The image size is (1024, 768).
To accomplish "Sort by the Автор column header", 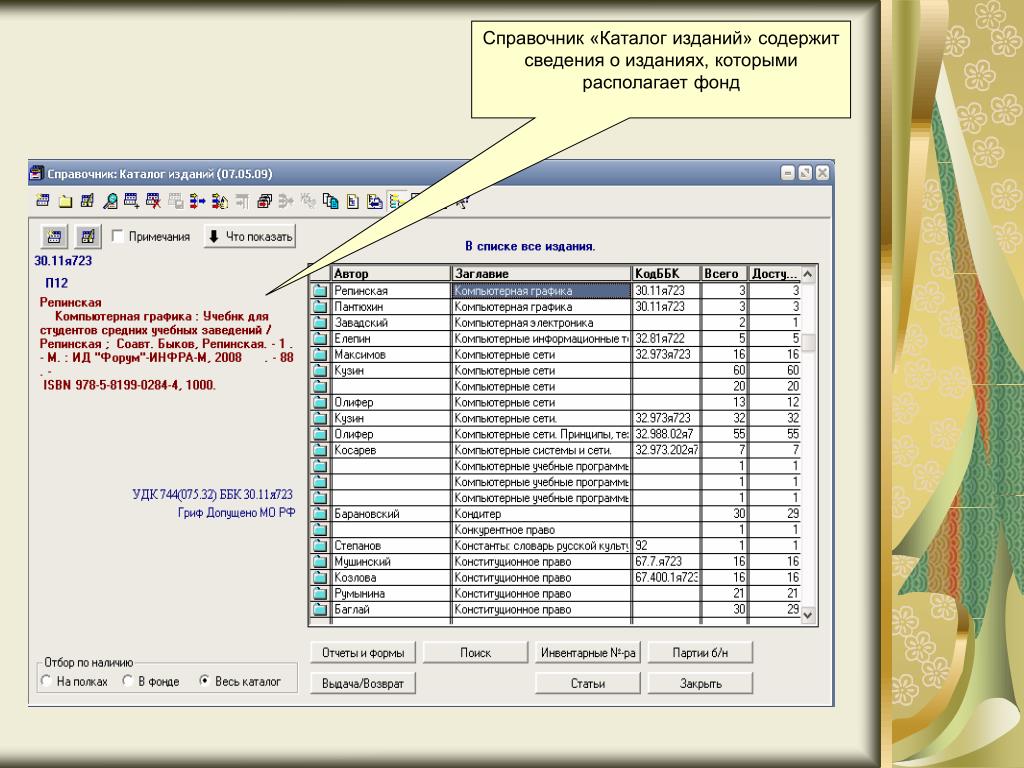I will tap(391, 274).
